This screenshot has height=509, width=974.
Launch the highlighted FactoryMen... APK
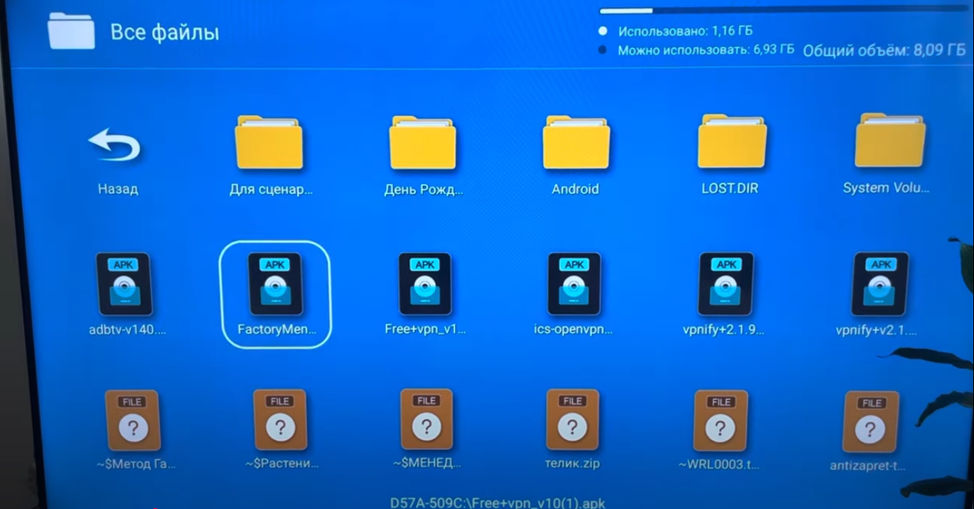pos(274,284)
